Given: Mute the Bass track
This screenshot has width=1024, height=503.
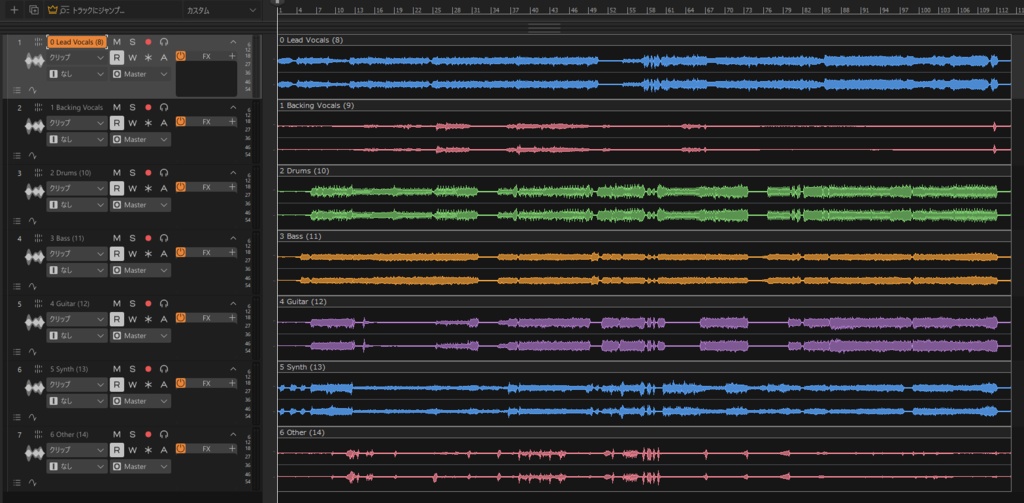Looking at the screenshot, I should [x=117, y=238].
